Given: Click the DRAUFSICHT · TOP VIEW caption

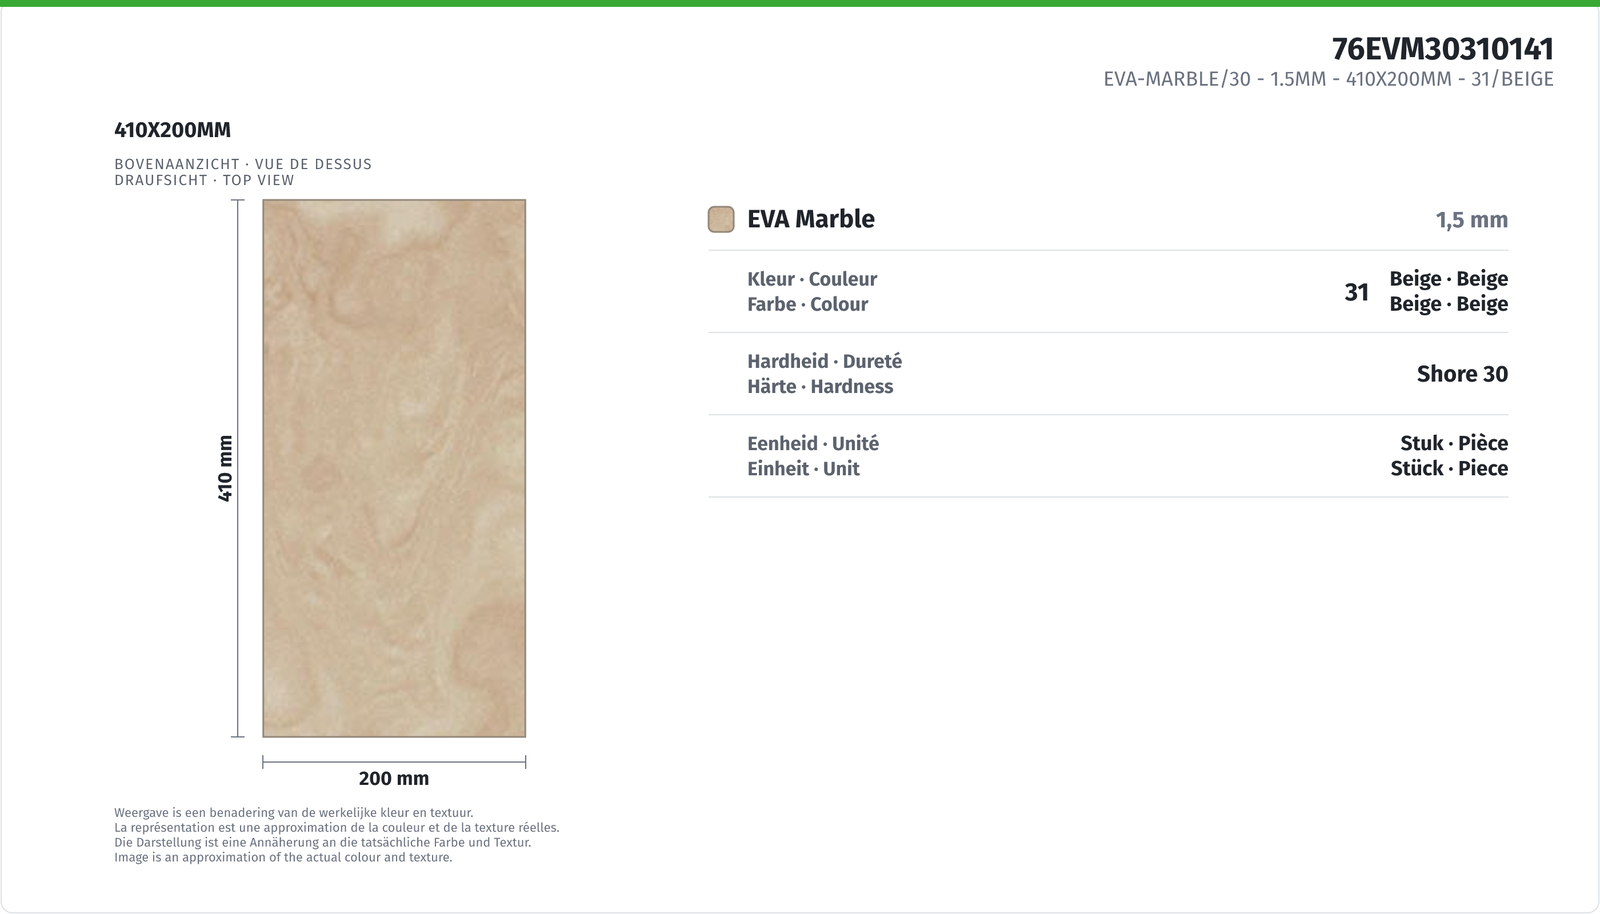Looking at the screenshot, I should [204, 180].
